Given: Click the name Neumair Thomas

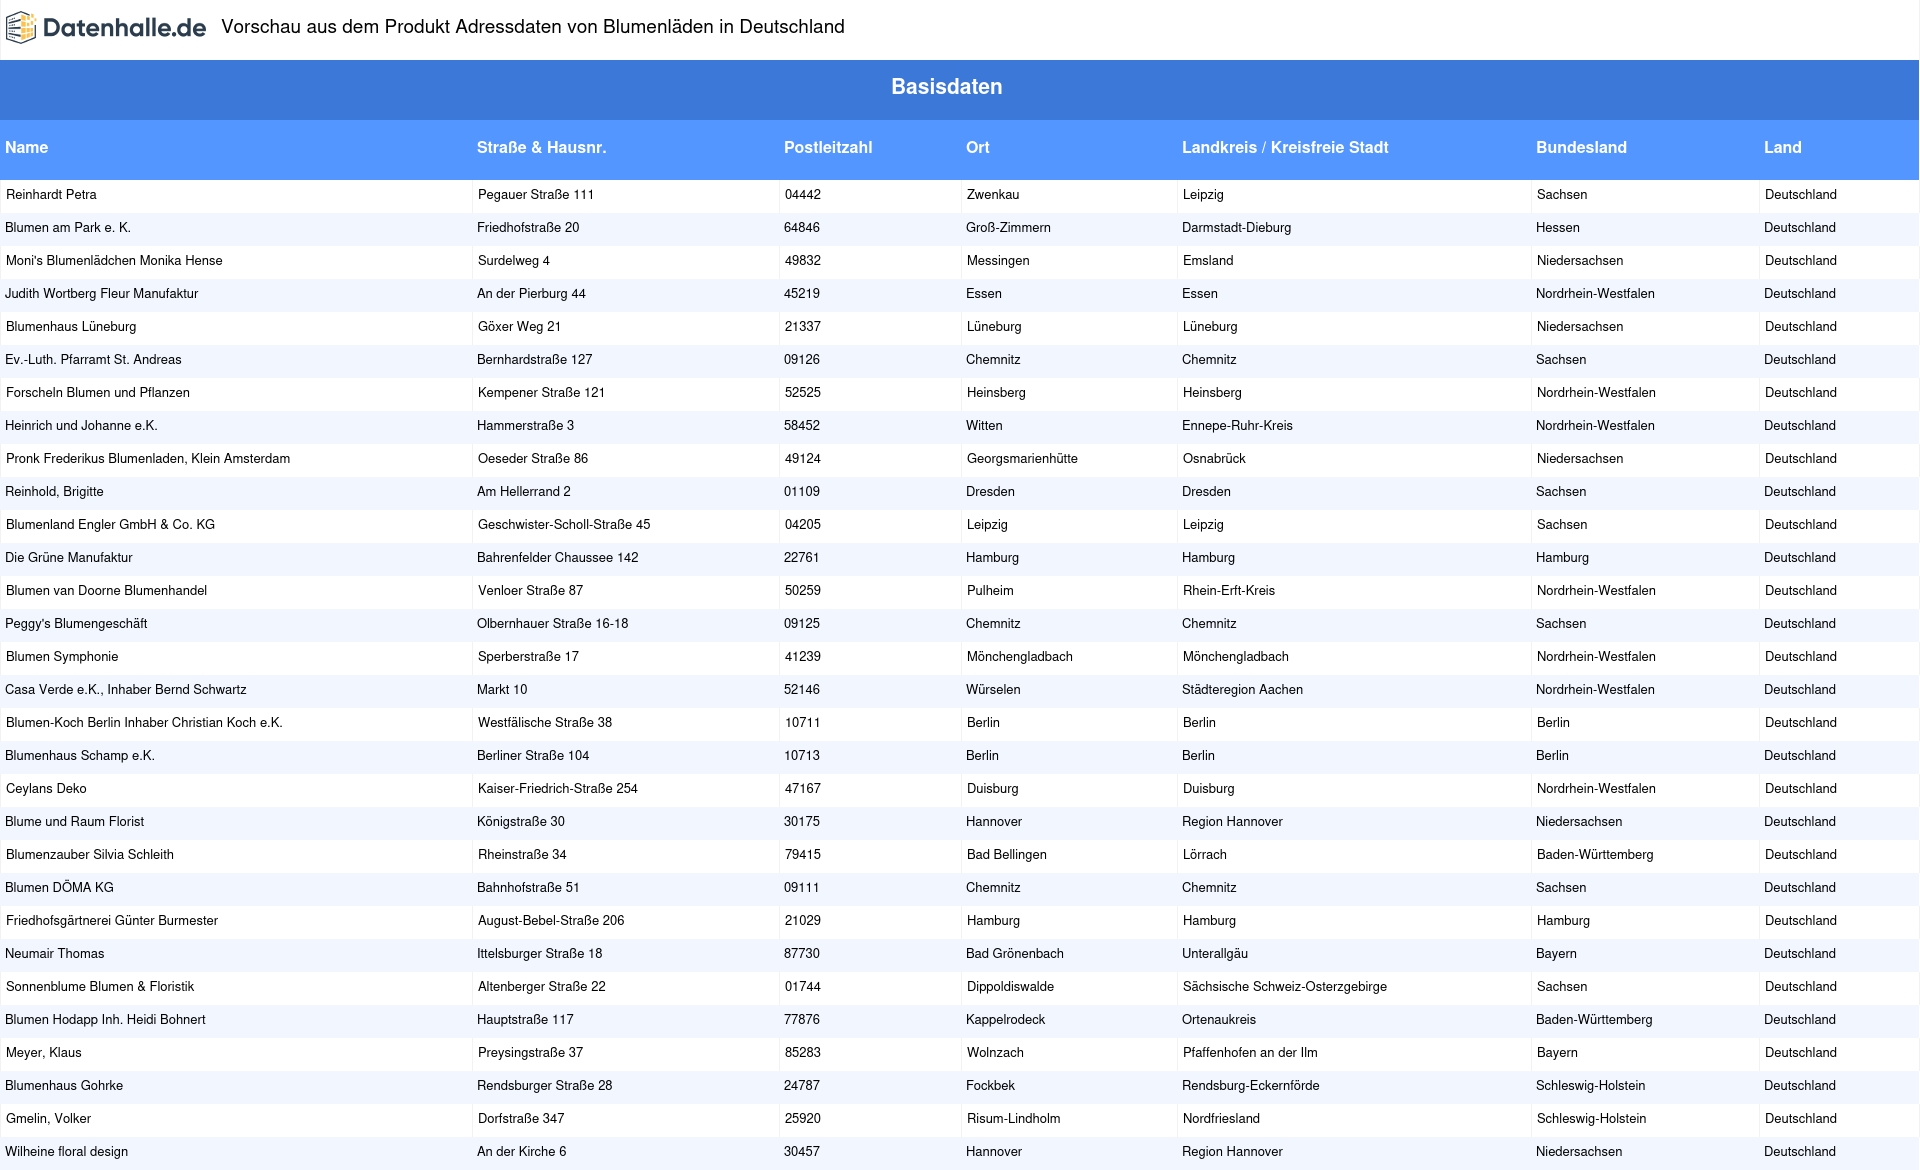Looking at the screenshot, I should 55,954.
